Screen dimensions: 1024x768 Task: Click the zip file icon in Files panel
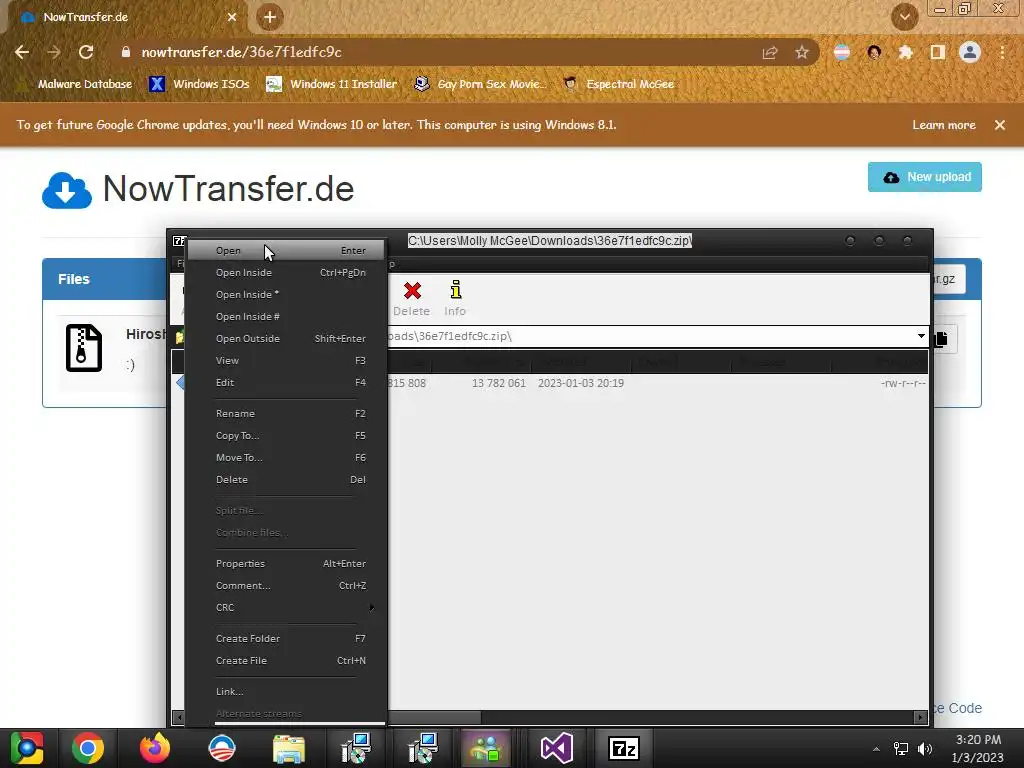point(84,347)
